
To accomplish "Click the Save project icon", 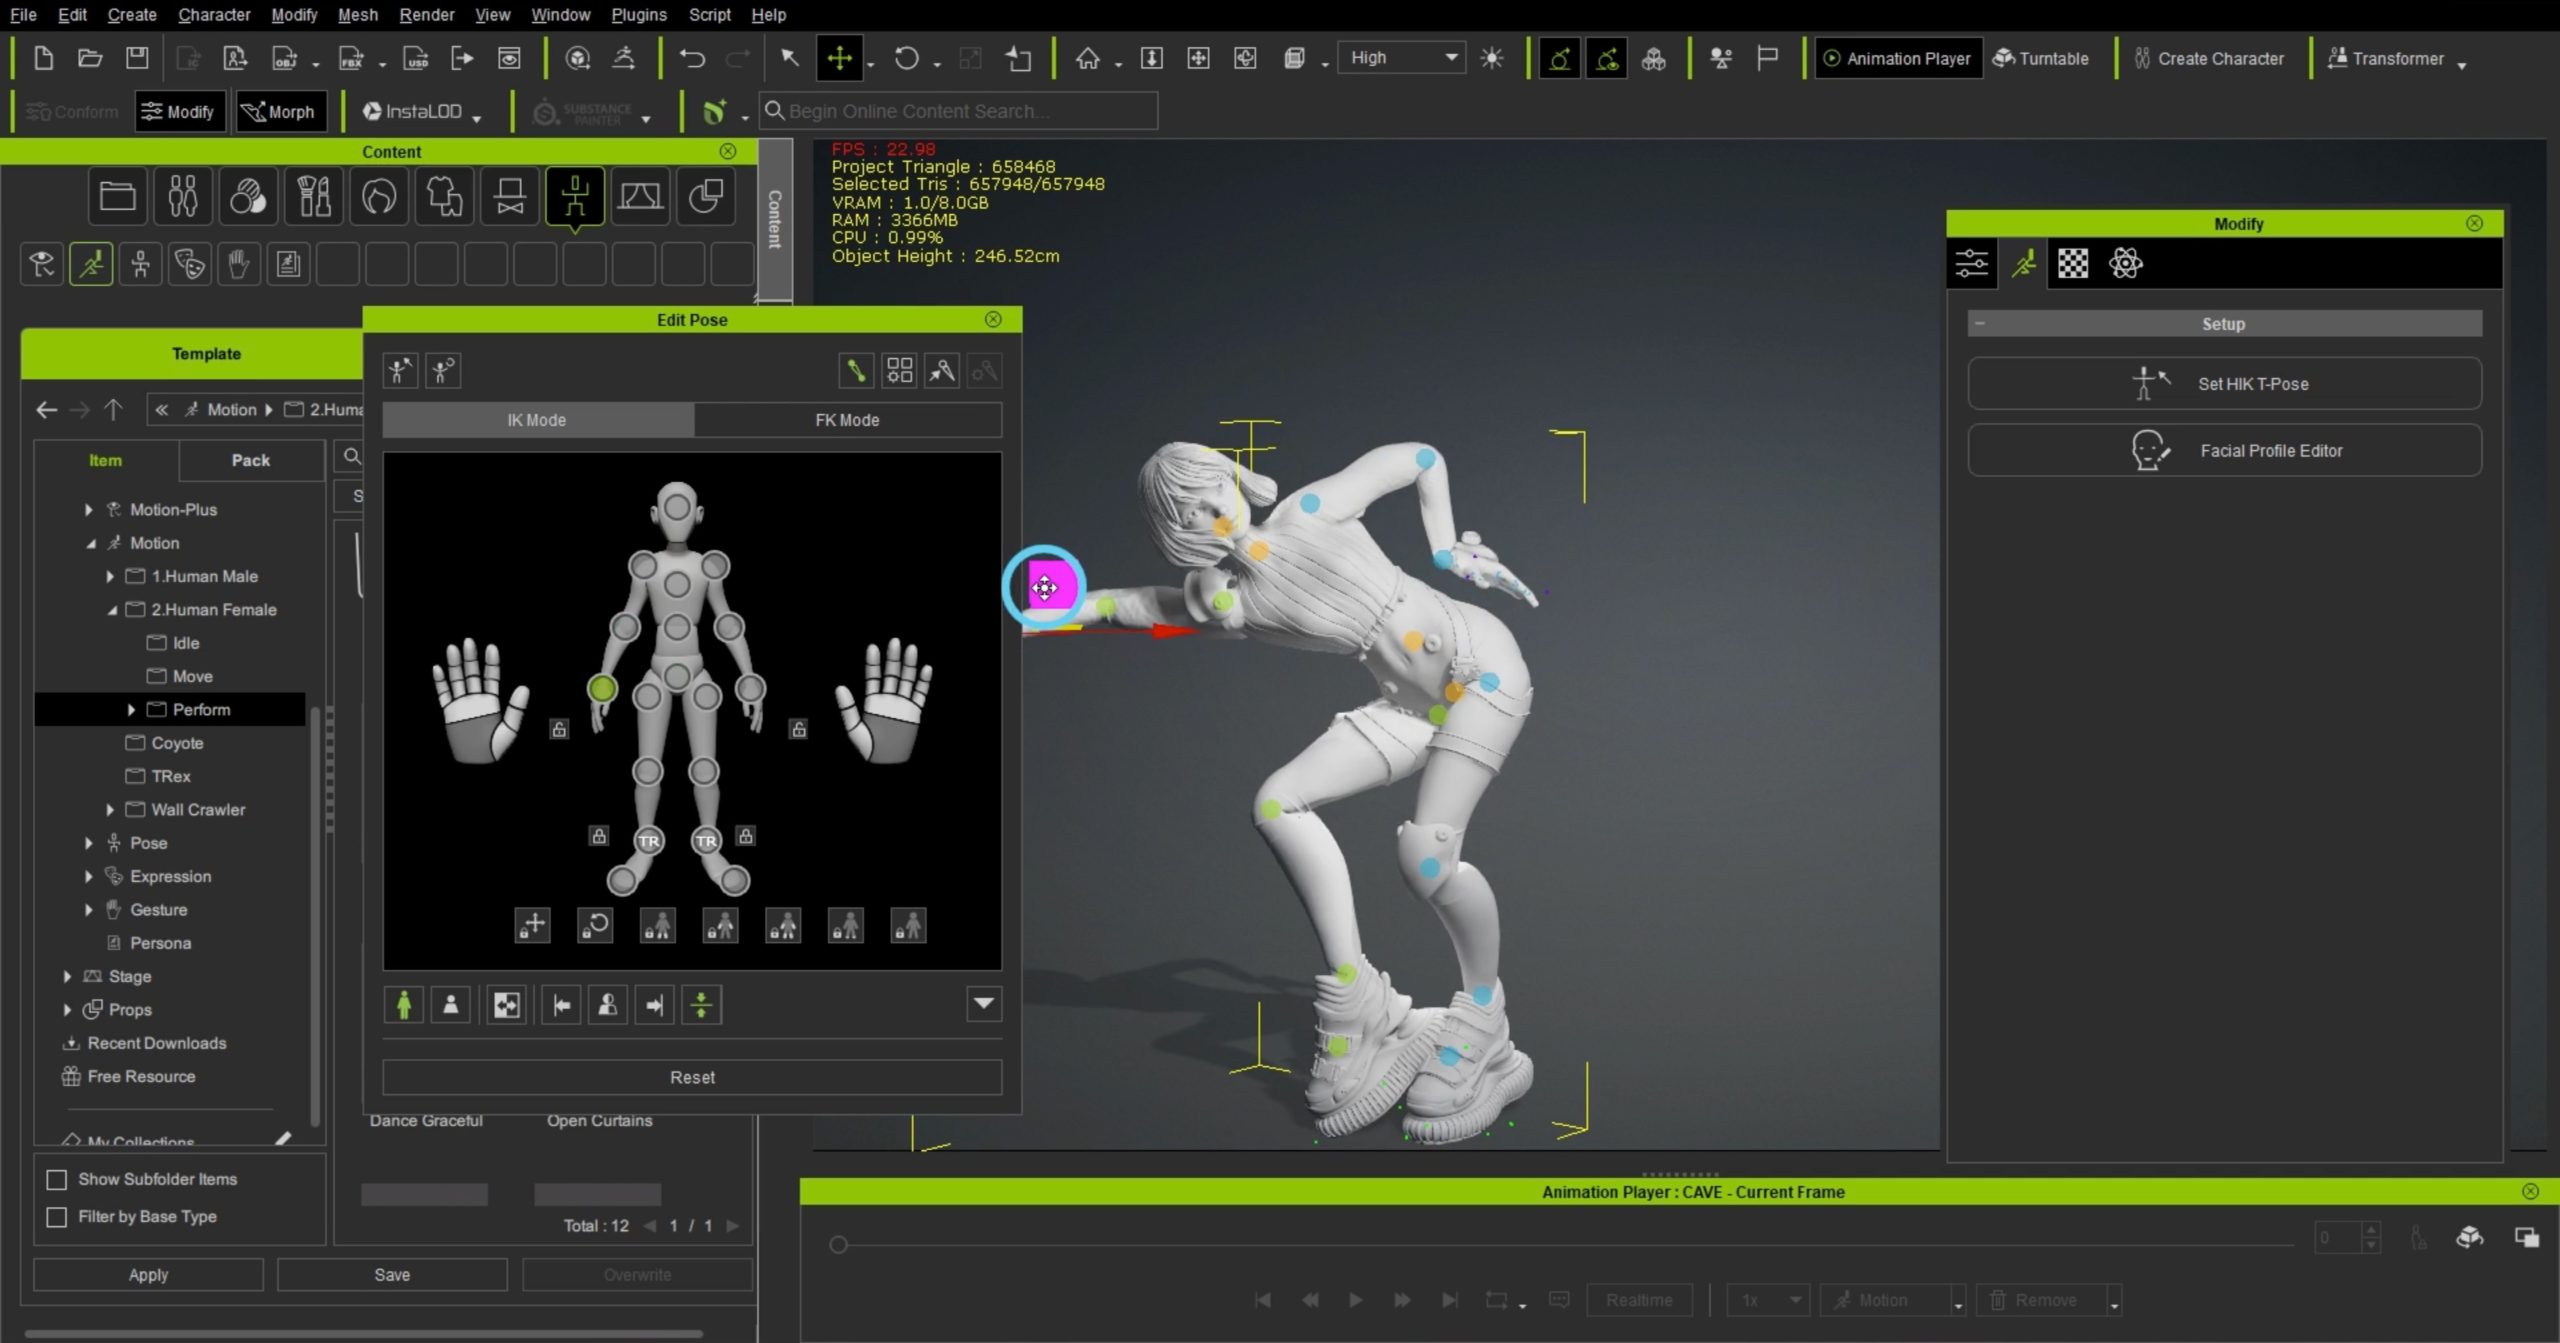I will point(137,58).
